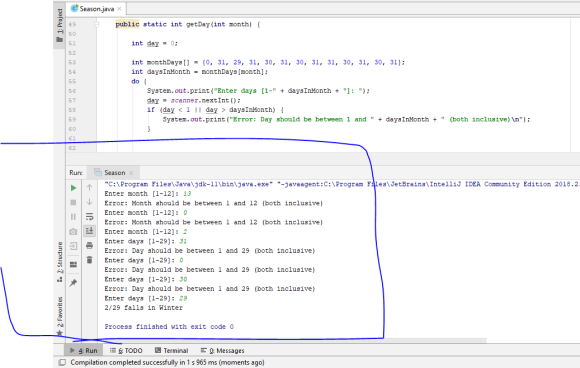Open the Terminal tool window
The height and width of the screenshot is (368, 580).
[172, 350]
